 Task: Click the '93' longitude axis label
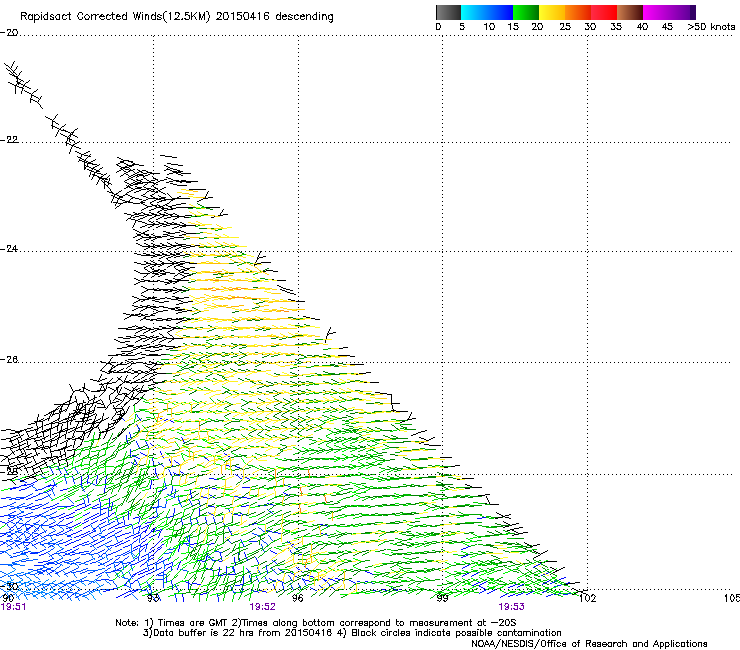tap(153, 598)
